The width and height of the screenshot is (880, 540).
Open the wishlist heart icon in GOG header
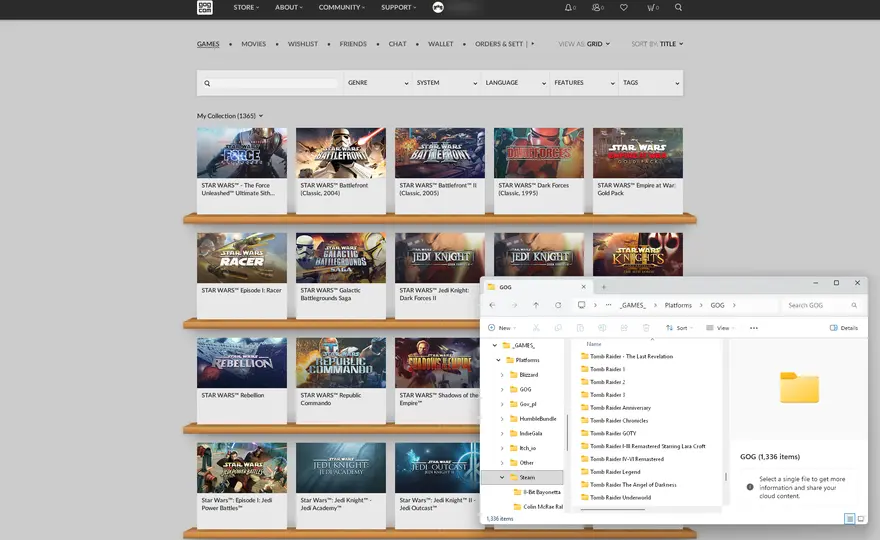(624, 7)
